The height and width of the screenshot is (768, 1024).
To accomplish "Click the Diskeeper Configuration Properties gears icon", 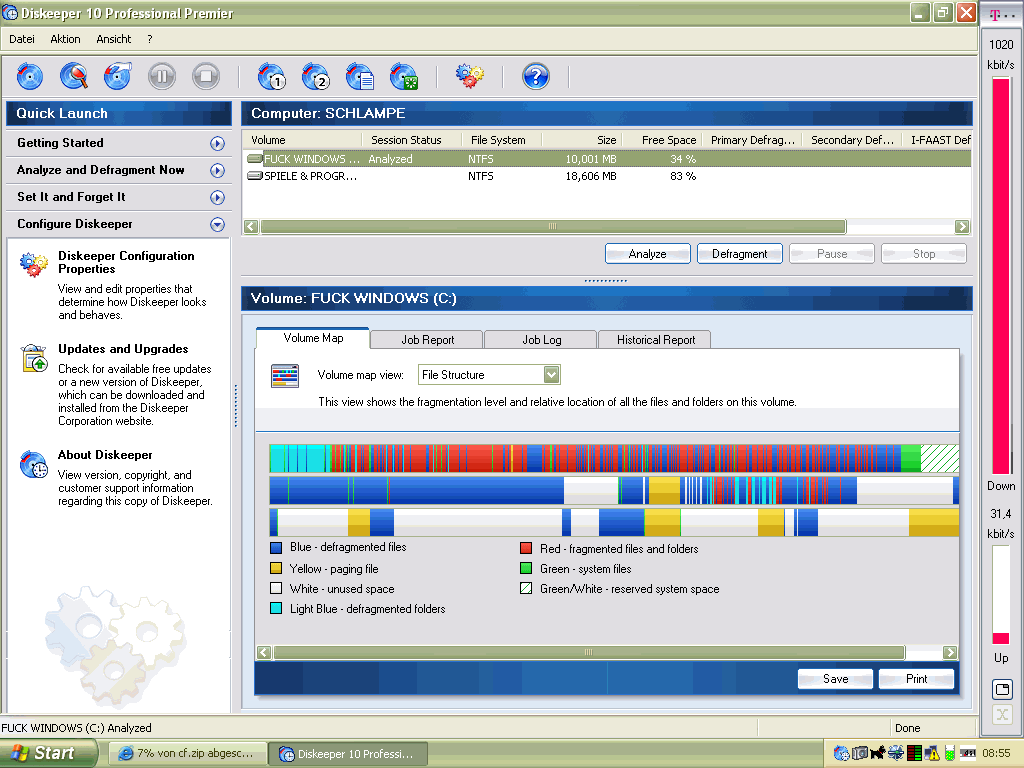I will click(x=33, y=264).
